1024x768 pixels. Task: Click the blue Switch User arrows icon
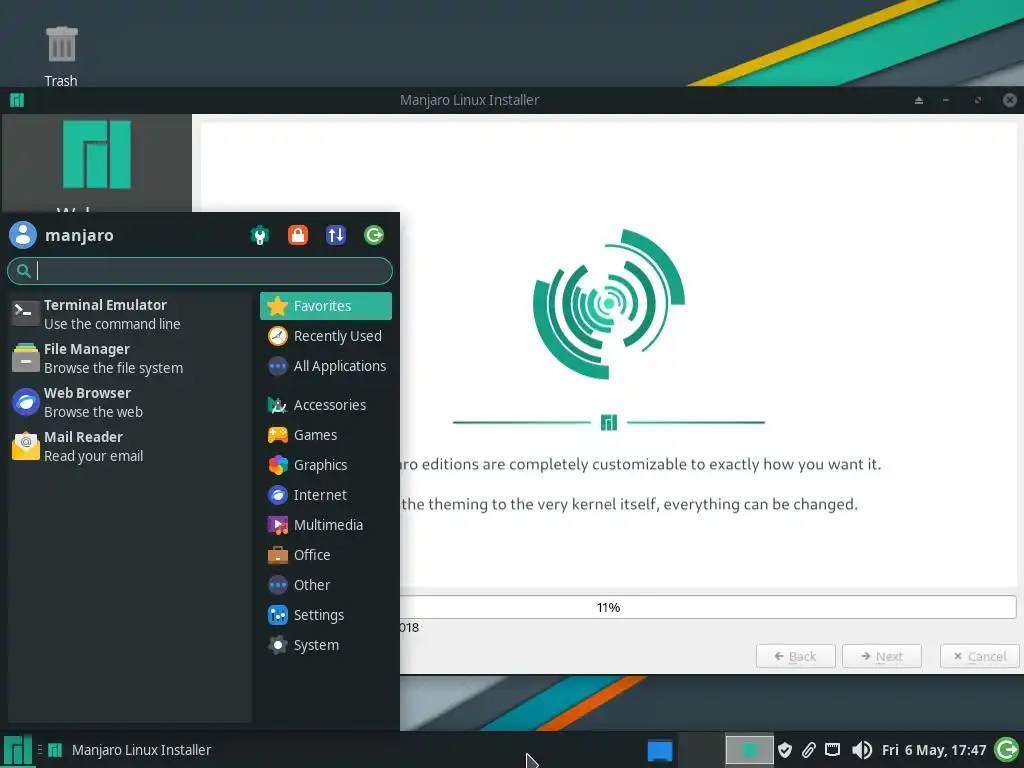pyautogui.click(x=336, y=235)
